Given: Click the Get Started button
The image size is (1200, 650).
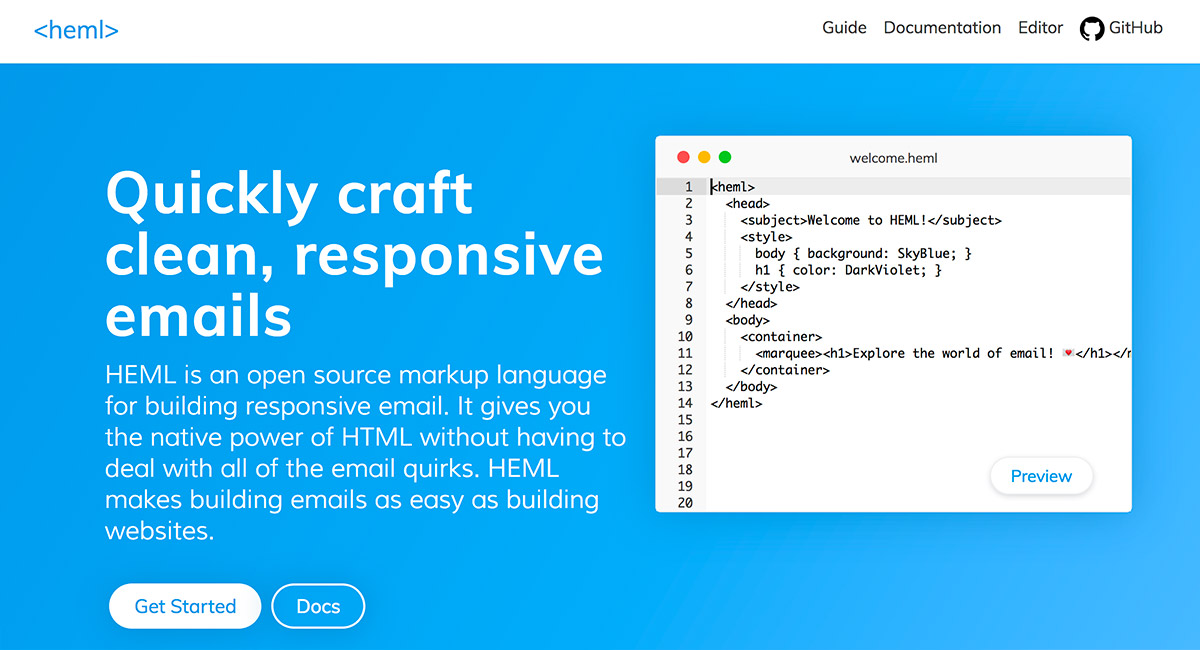Looking at the screenshot, I should pyautogui.click(x=185, y=606).
